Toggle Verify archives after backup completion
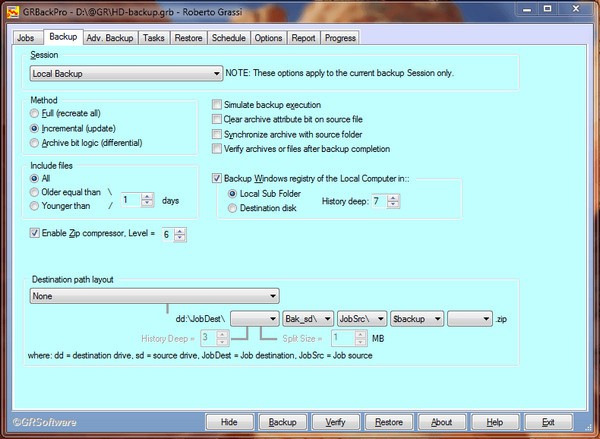 click(217, 149)
